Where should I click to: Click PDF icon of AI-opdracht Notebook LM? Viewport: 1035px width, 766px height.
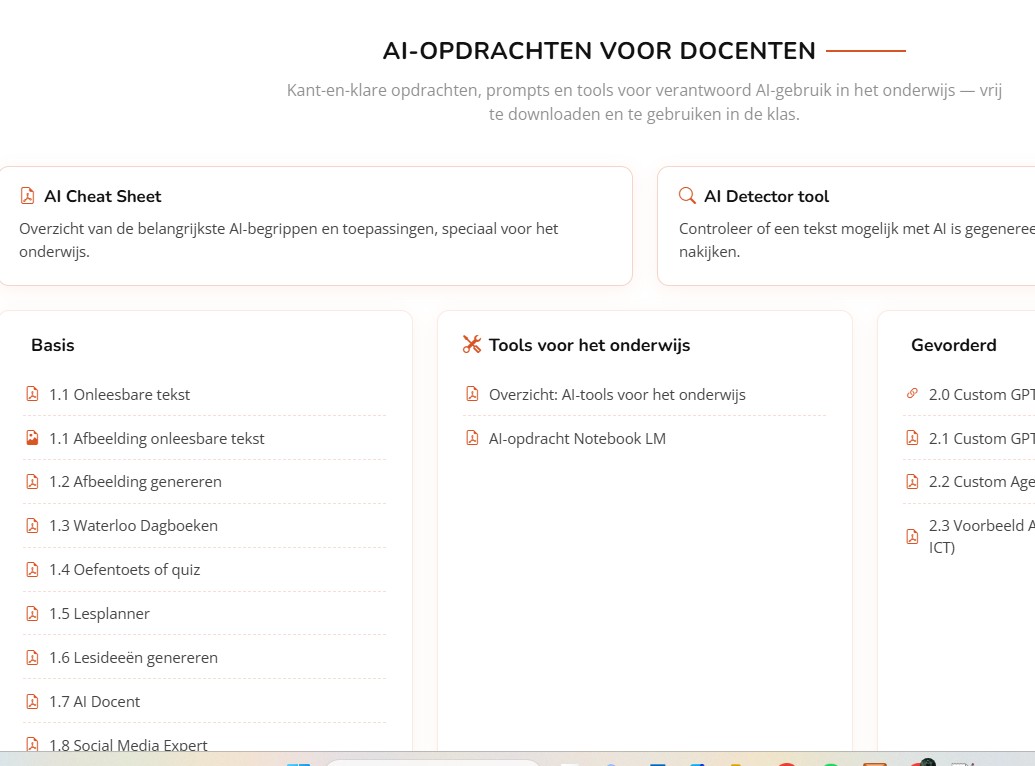click(472, 438)
